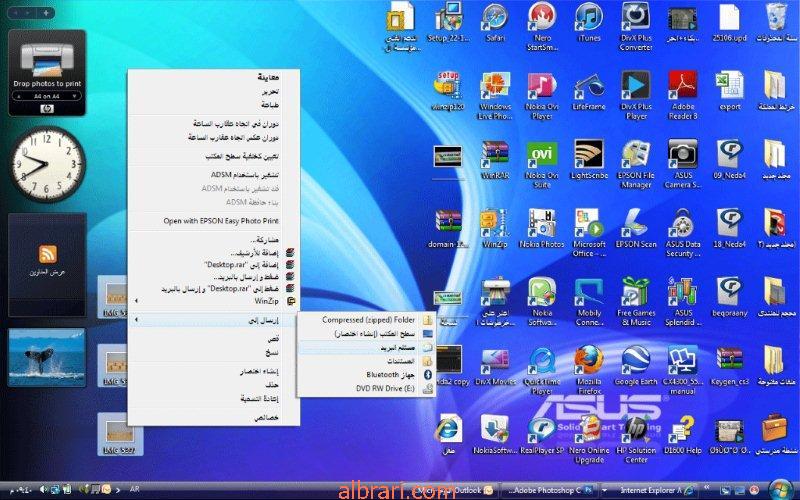Viewport: 800px width, 500px height.
Task: Open the CX4300 manual icon
Action: point(683,369)
